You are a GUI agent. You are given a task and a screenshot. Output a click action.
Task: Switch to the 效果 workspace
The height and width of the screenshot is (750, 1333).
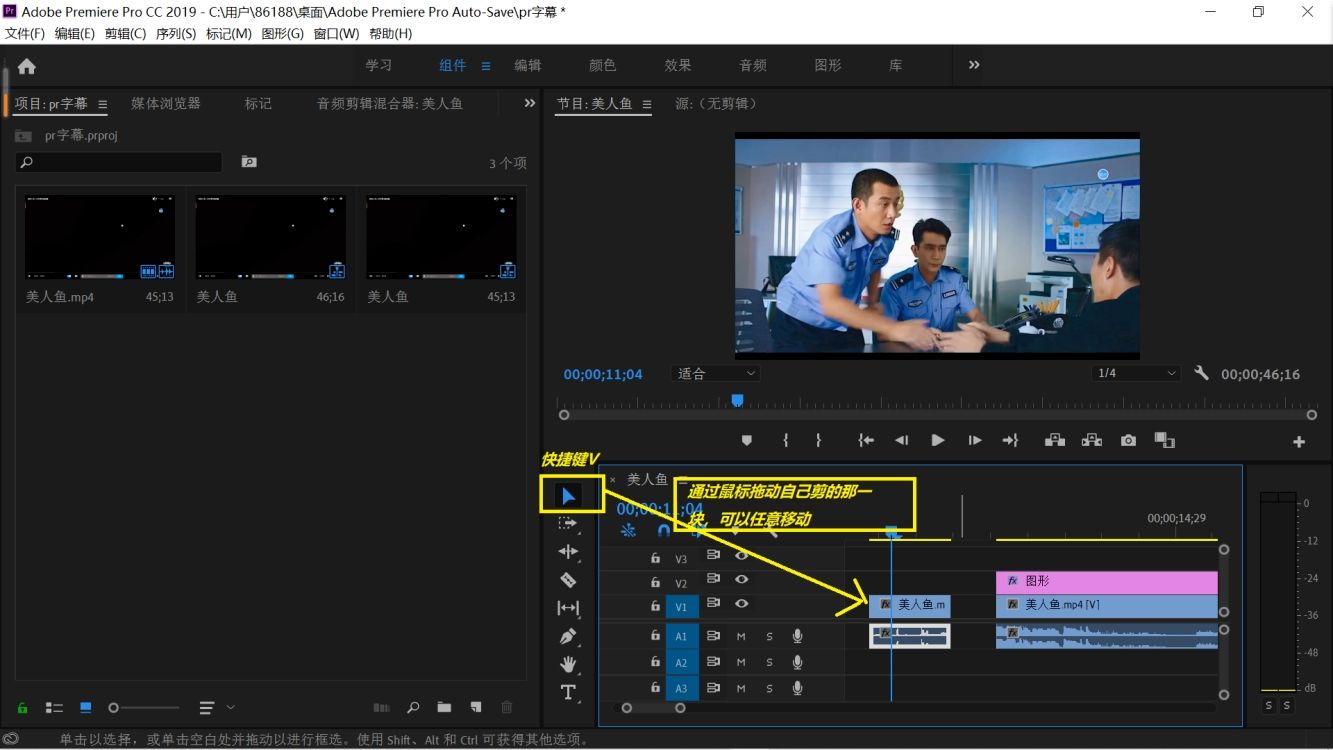click(678, 65)
